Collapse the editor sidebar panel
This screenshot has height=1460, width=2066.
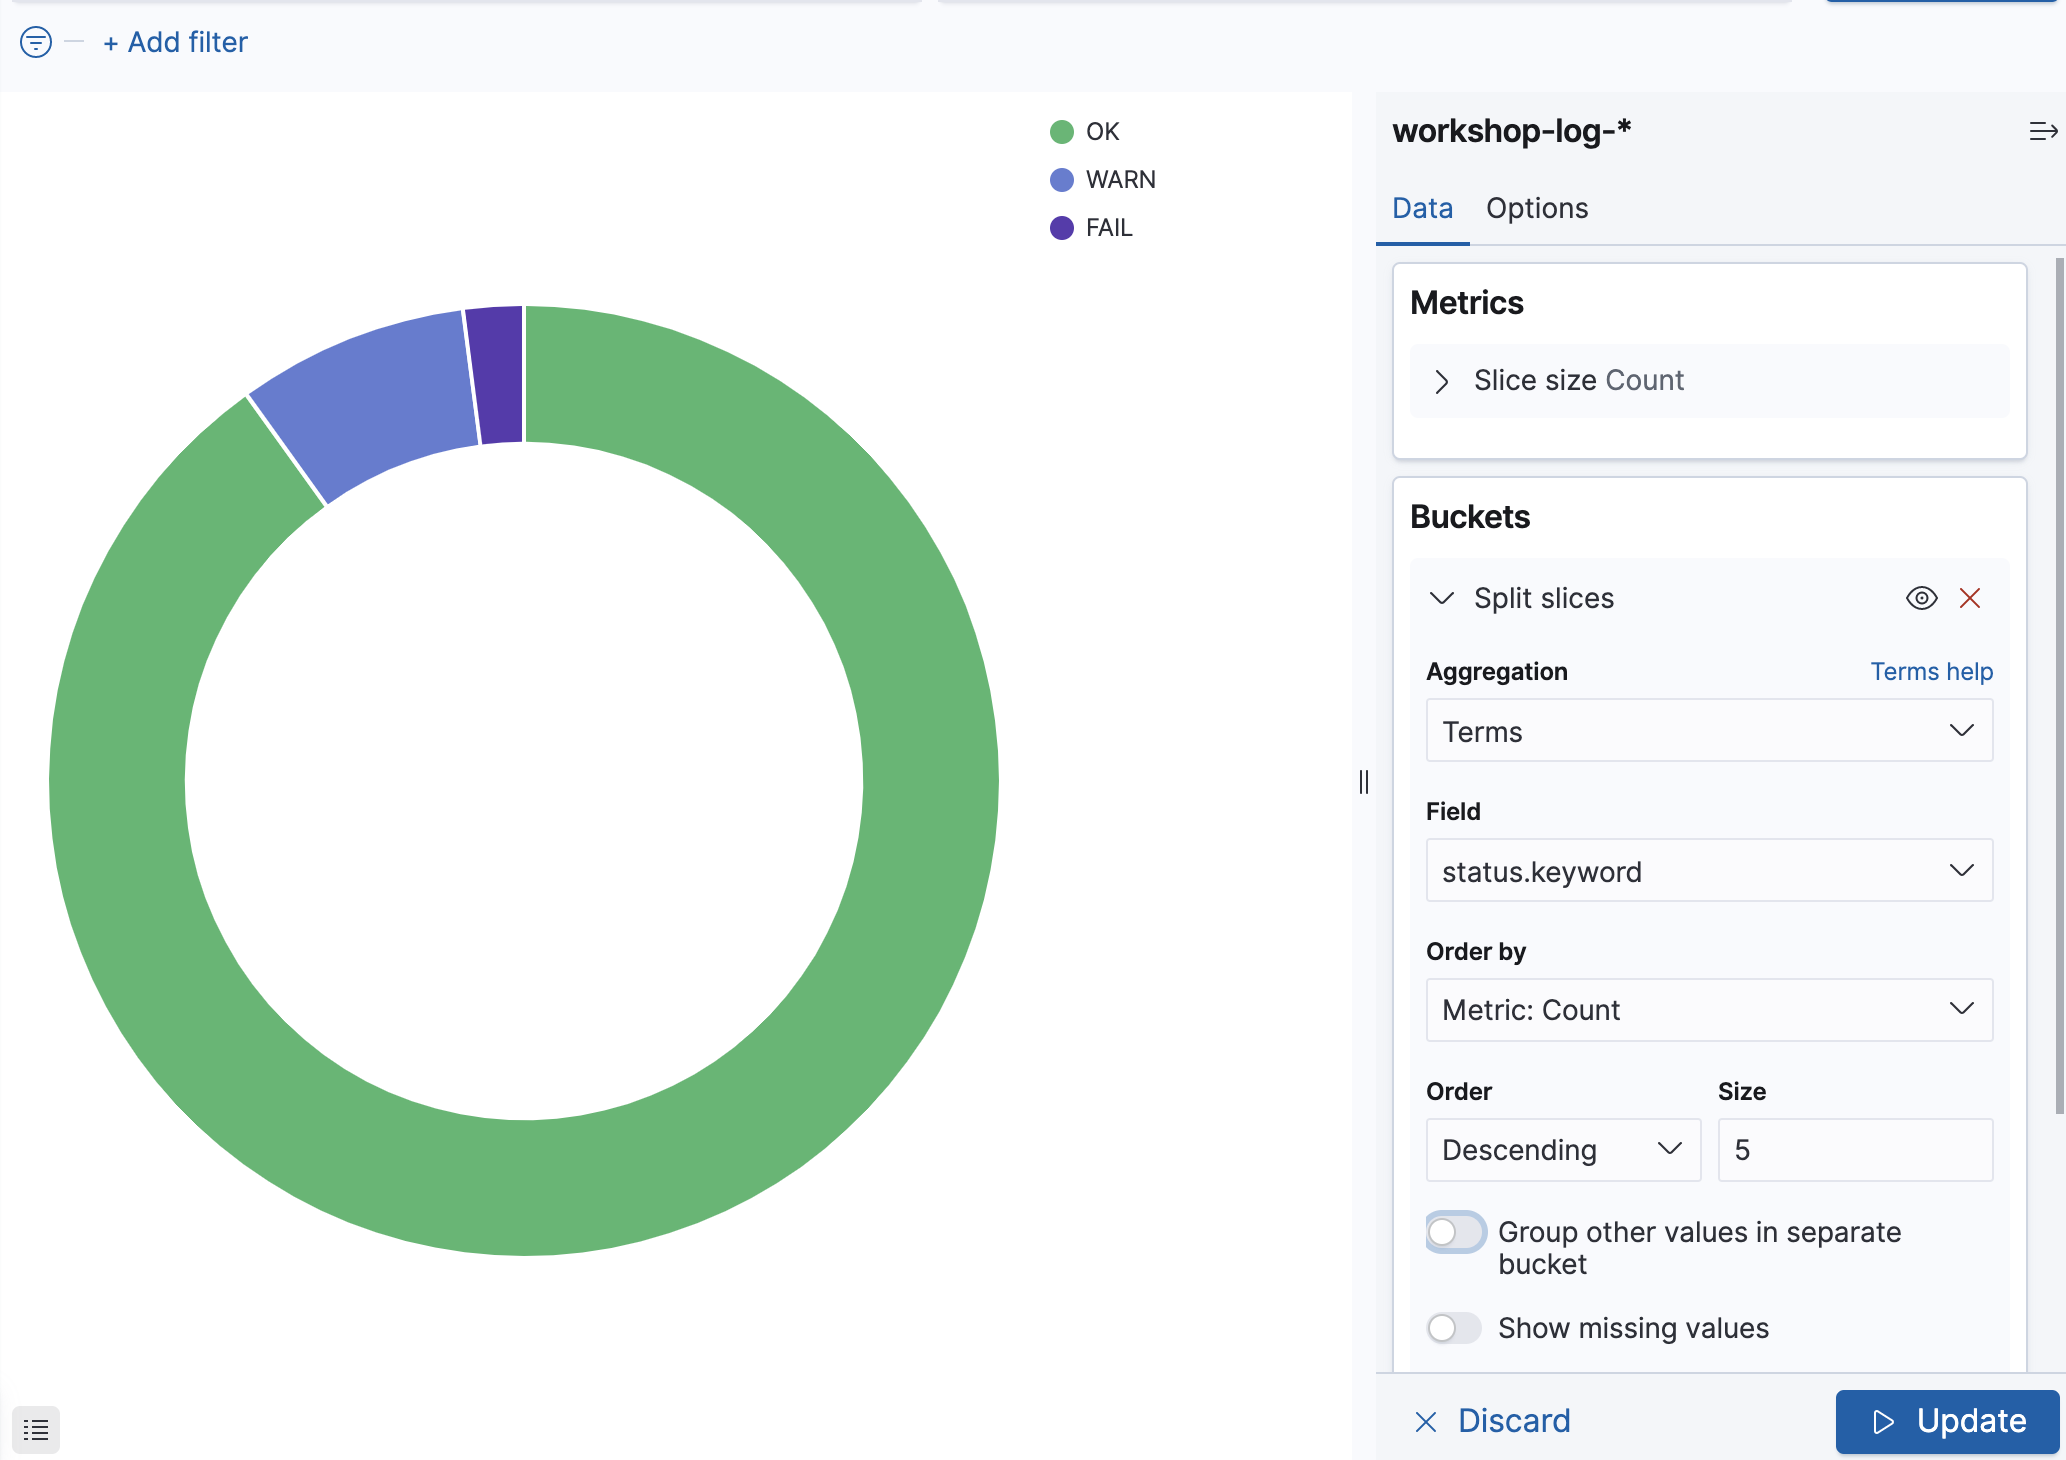[2043, 131]
